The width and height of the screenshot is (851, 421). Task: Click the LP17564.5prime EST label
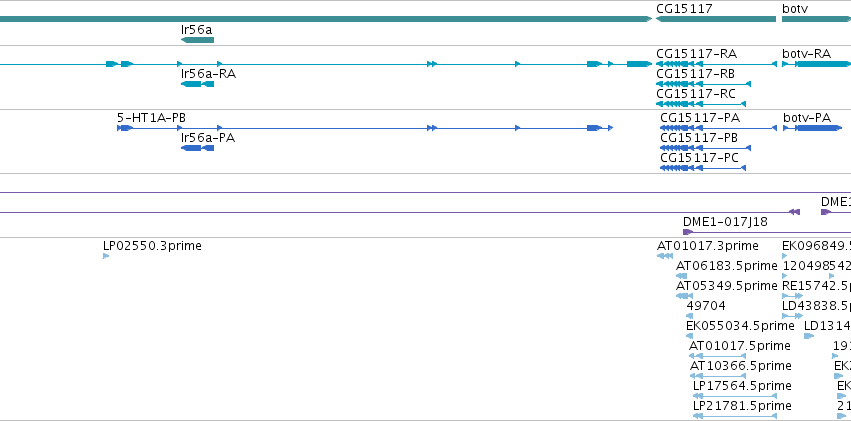point(742,385)
